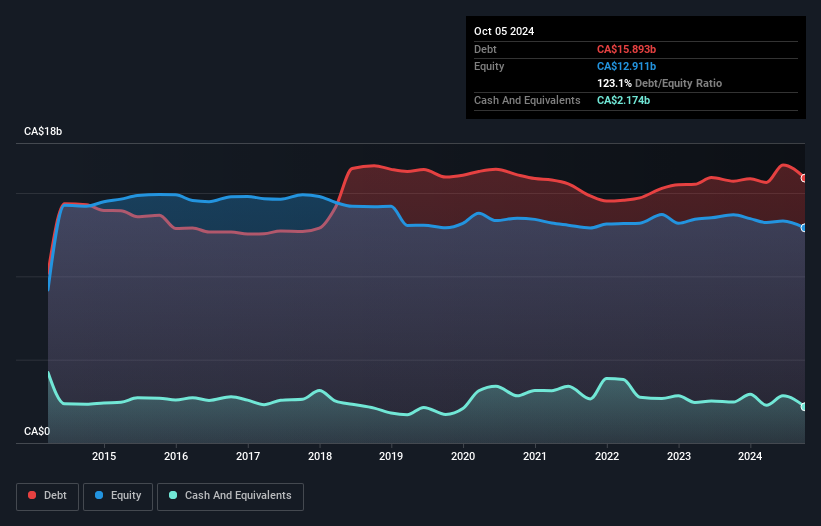Click the CA$15.893b debt value
821x526 pixels.
coord(626,49)
